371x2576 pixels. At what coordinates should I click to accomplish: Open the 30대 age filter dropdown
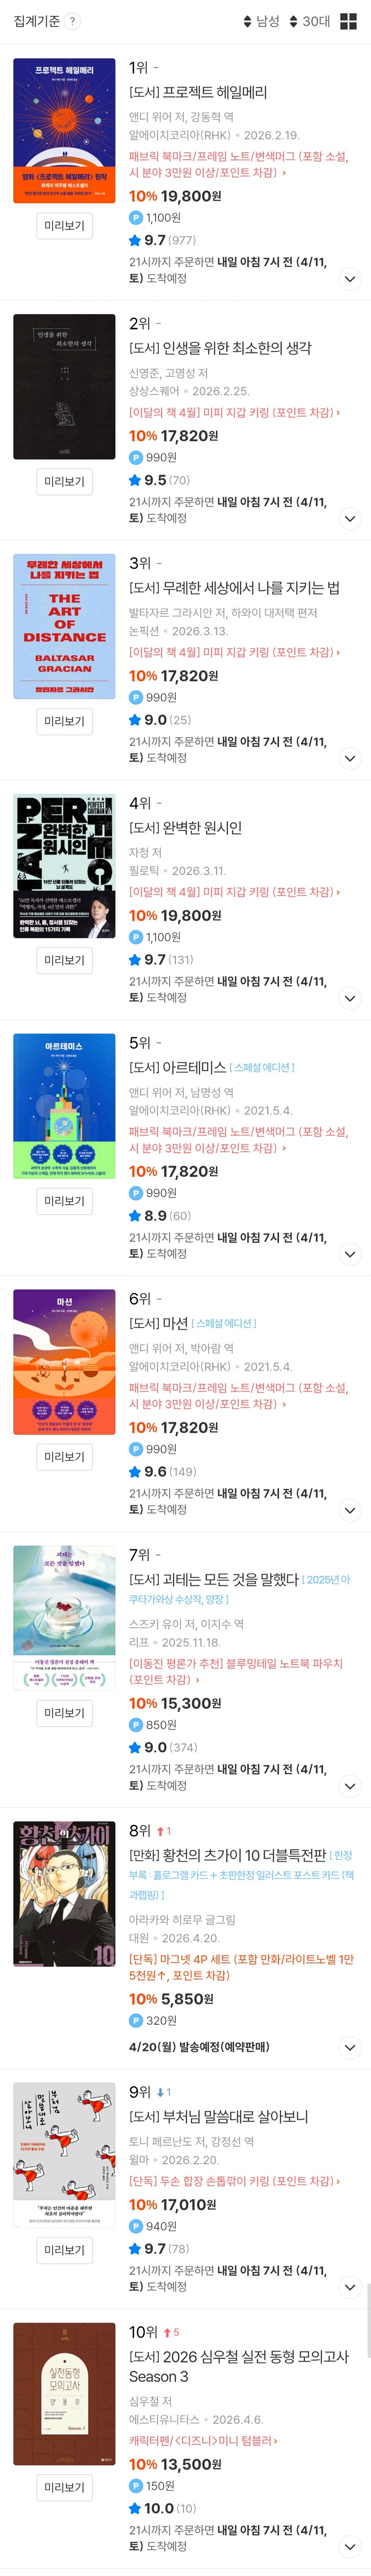point(309,21)
